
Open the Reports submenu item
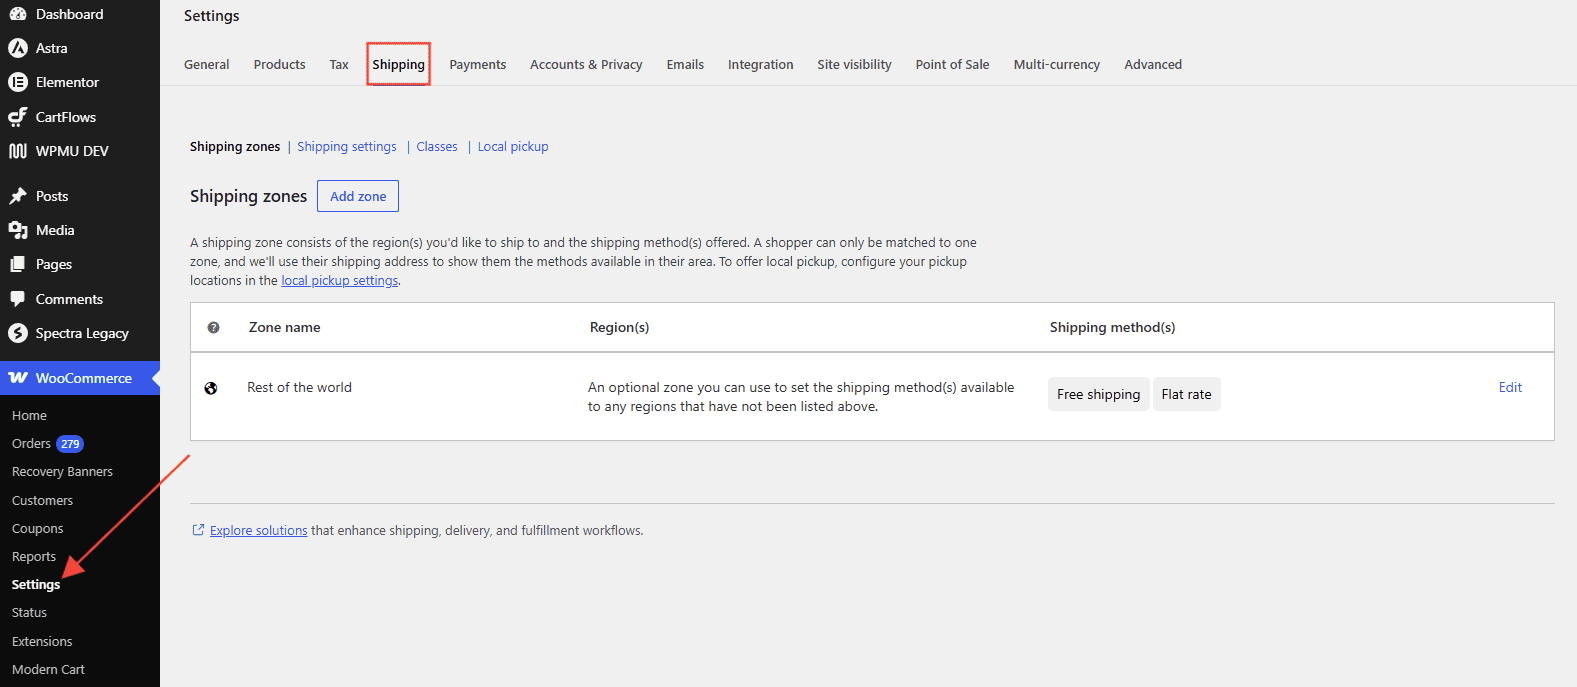pyautogui.click(x=34, y=556)
